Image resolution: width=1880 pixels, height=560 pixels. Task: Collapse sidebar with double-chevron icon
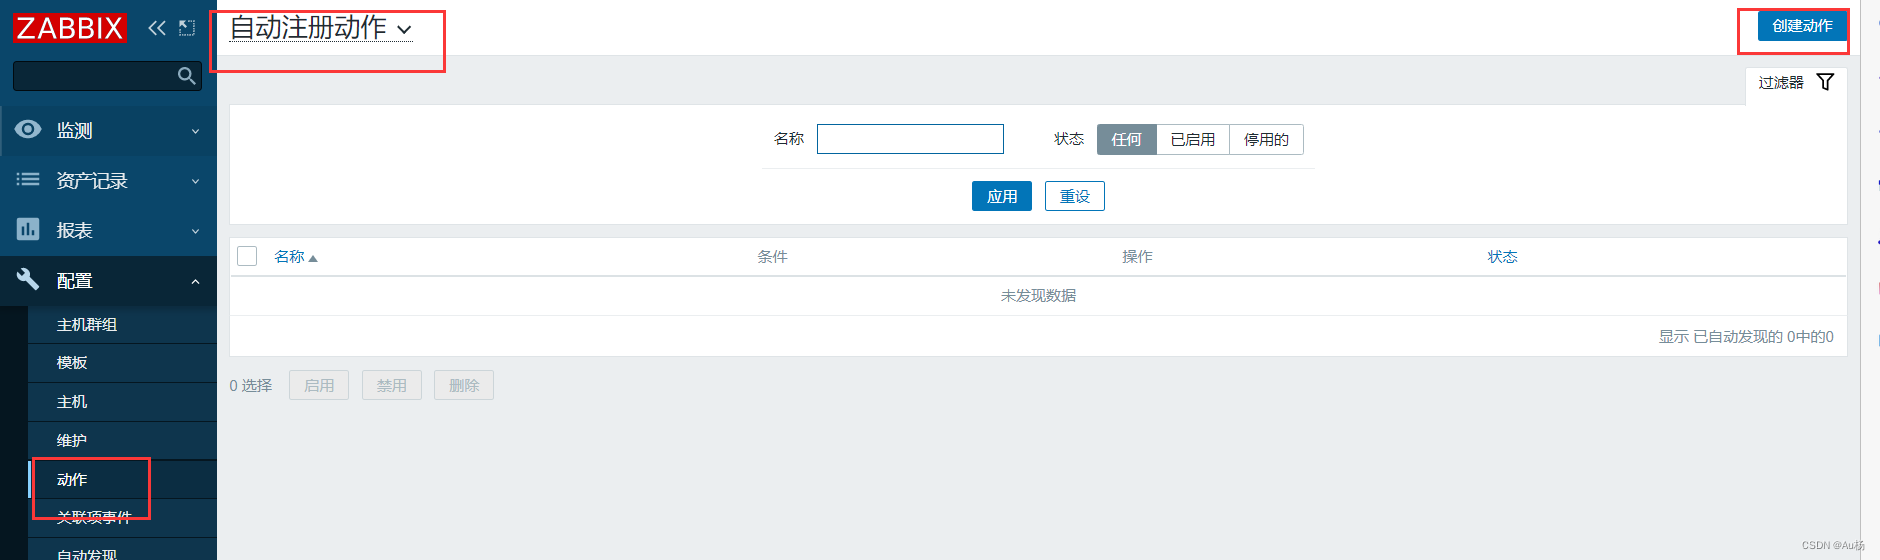pos(157,28)
